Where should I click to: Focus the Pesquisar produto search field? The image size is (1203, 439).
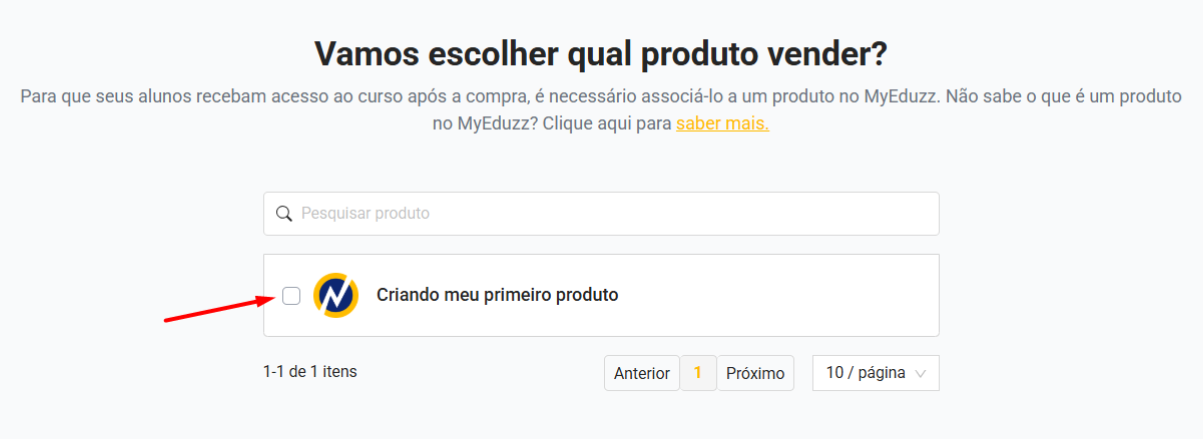(x=600, y=214)
